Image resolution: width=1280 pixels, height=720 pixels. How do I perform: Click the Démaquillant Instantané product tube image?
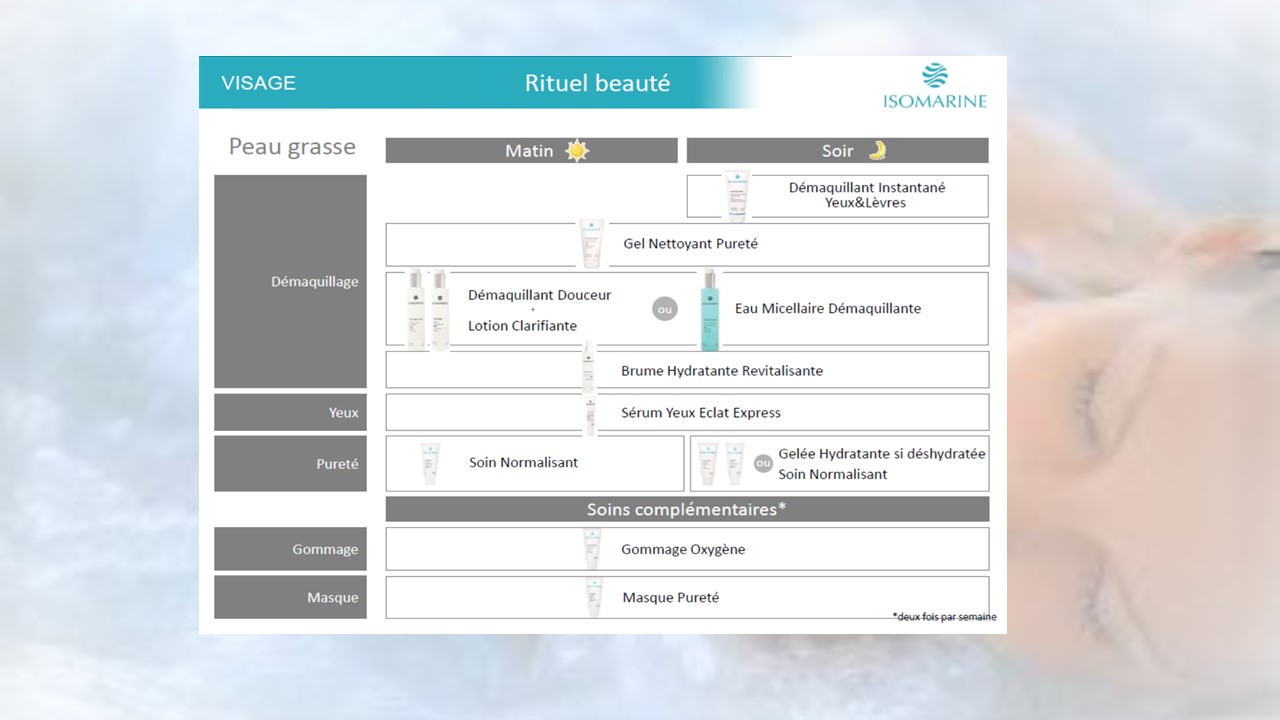click(735, 196)
